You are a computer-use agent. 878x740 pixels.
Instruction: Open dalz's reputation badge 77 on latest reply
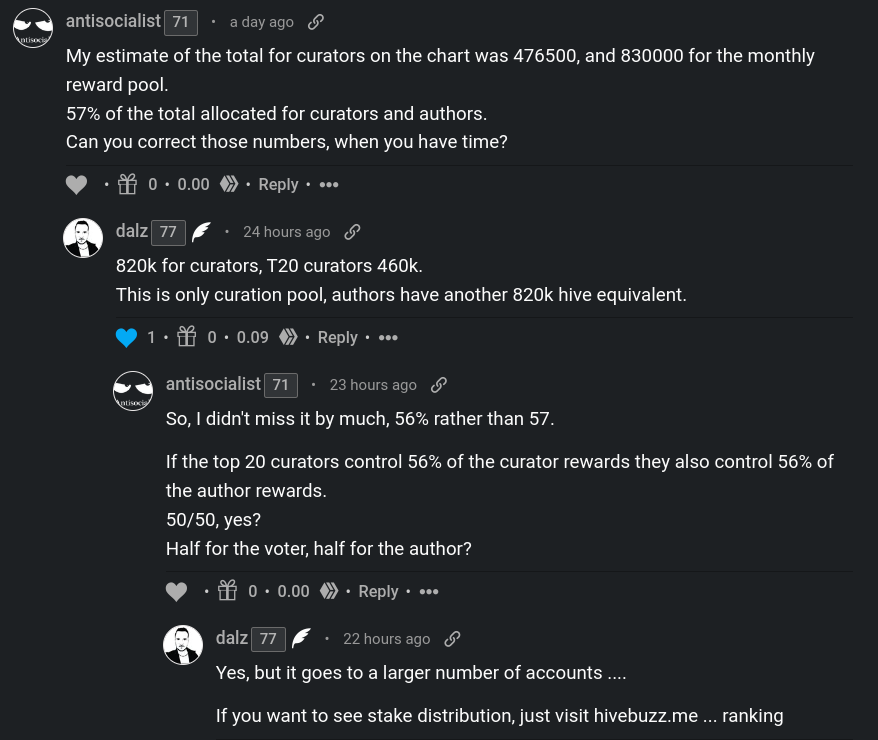coord(268,639)
